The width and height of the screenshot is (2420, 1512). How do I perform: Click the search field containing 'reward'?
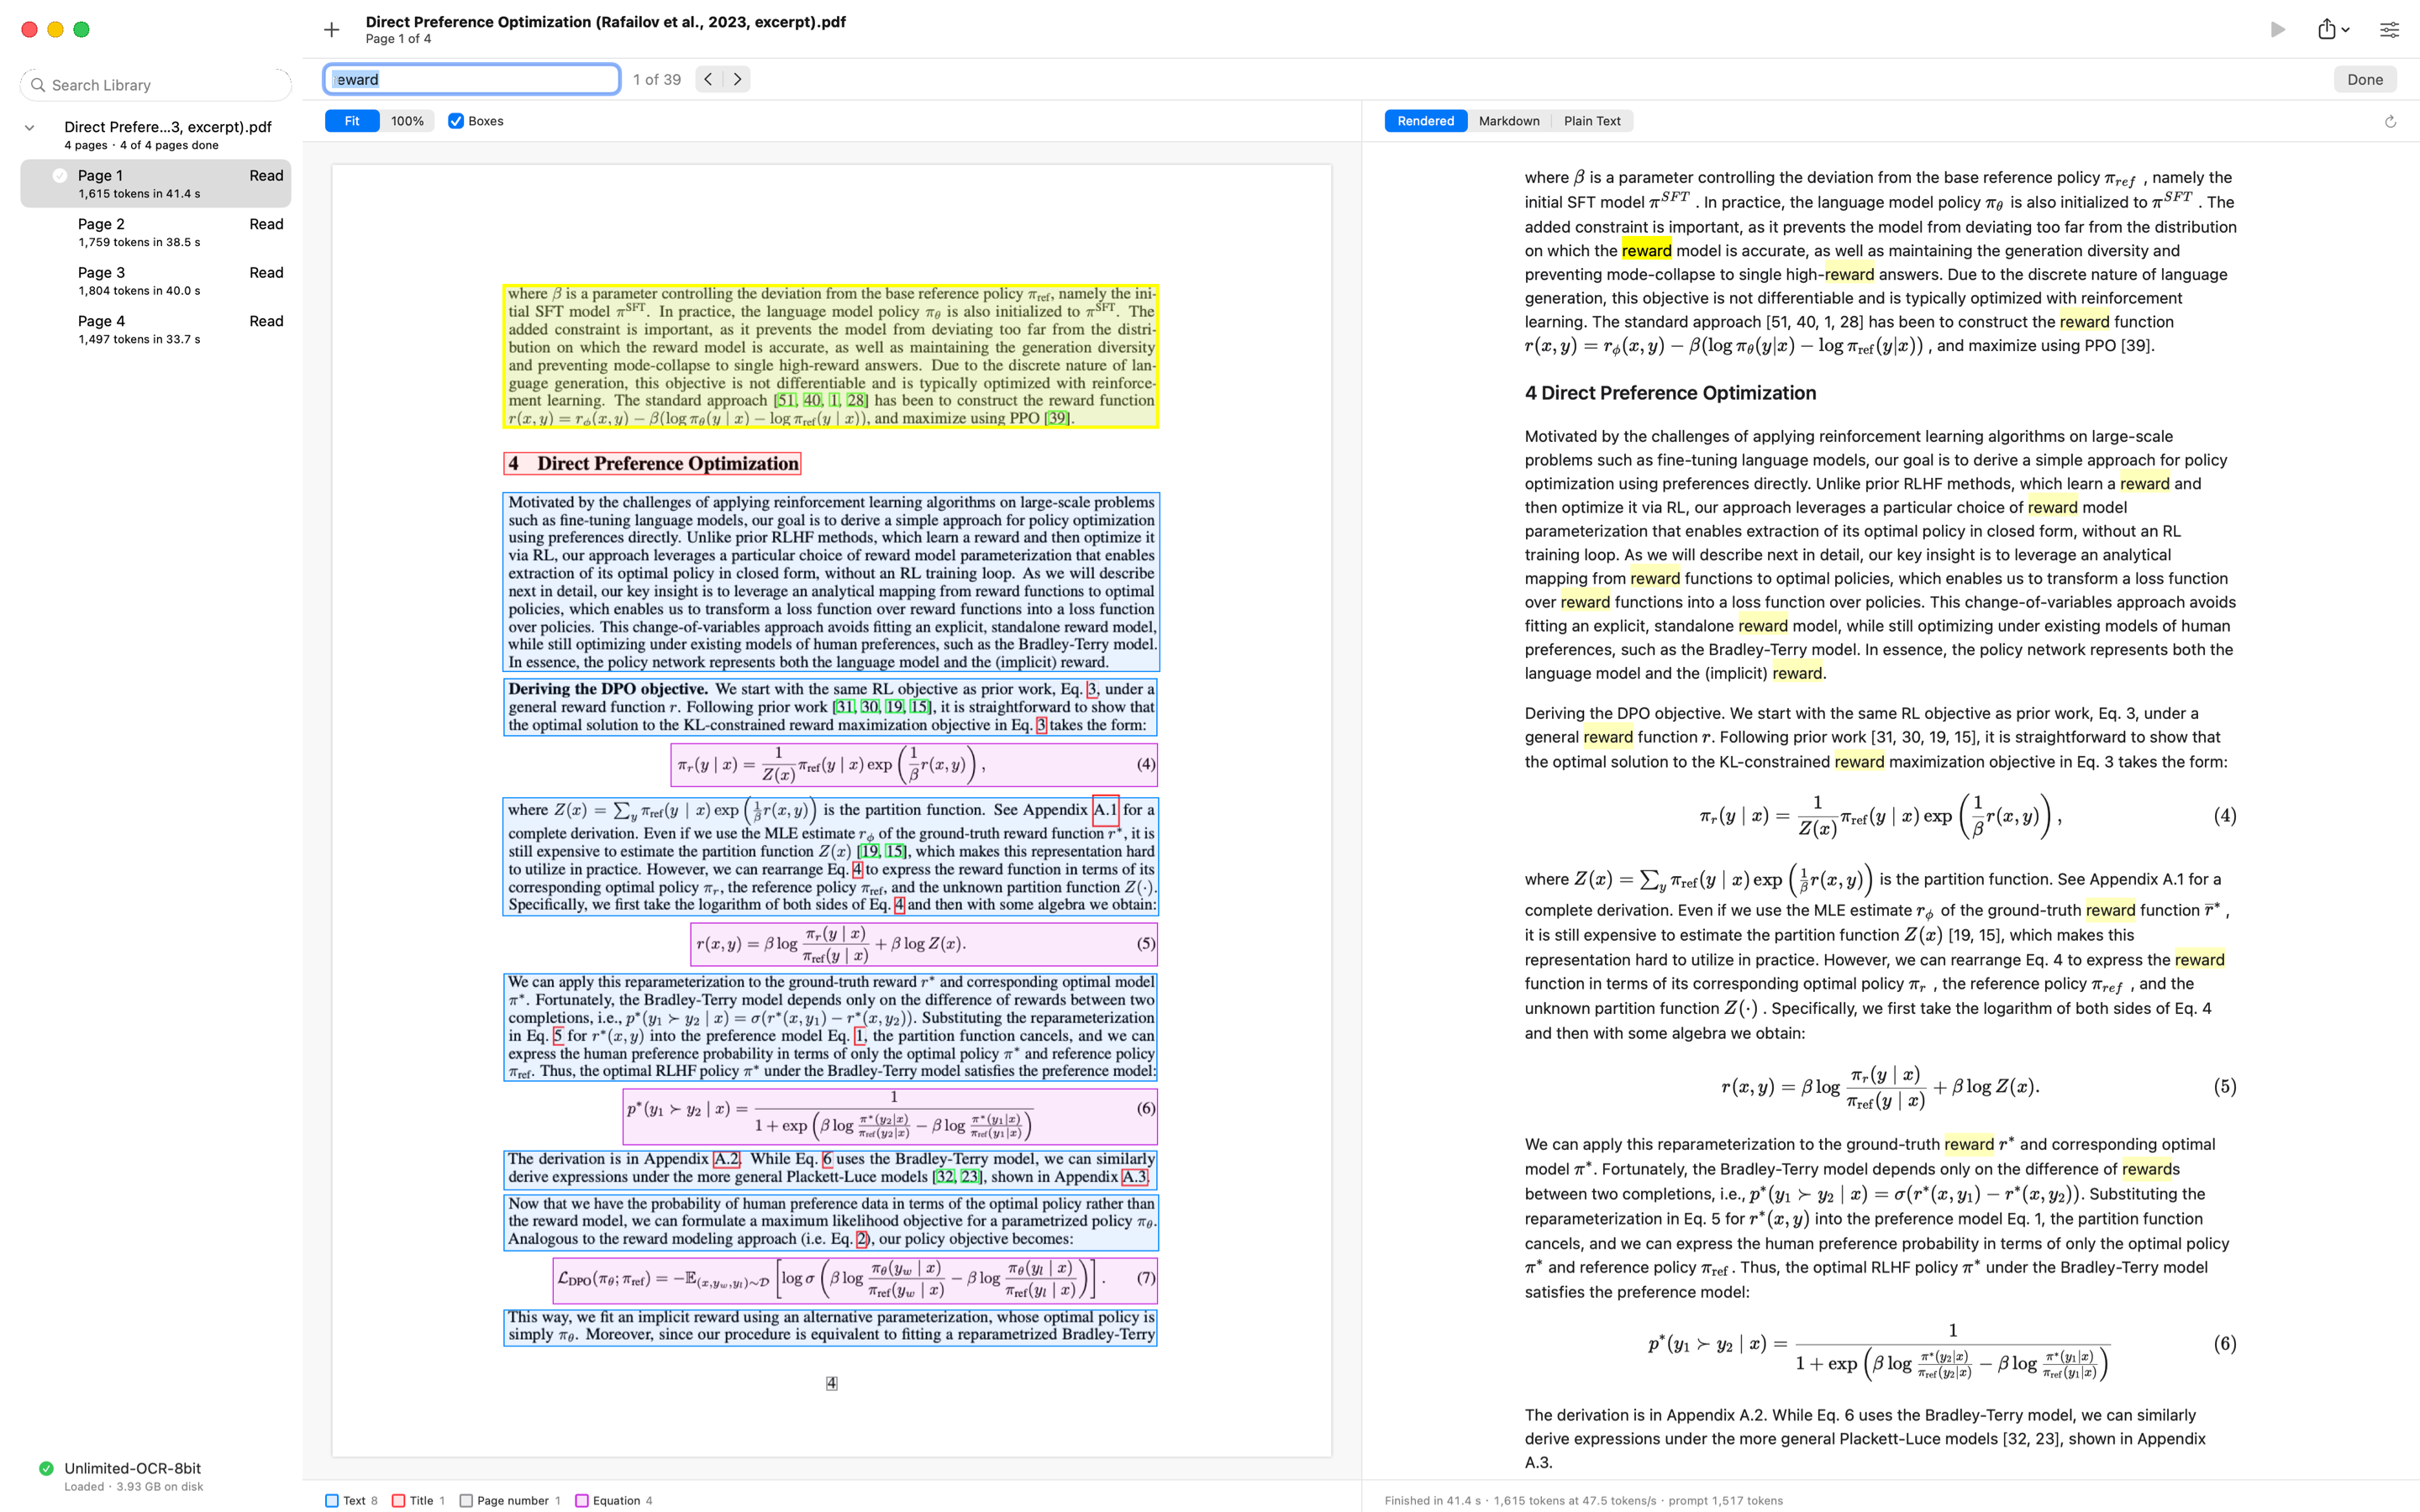[x=472, y=79]
